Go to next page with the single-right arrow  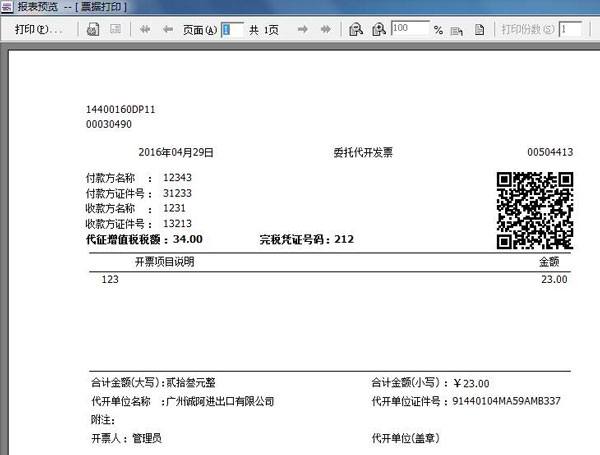[304, 30]
